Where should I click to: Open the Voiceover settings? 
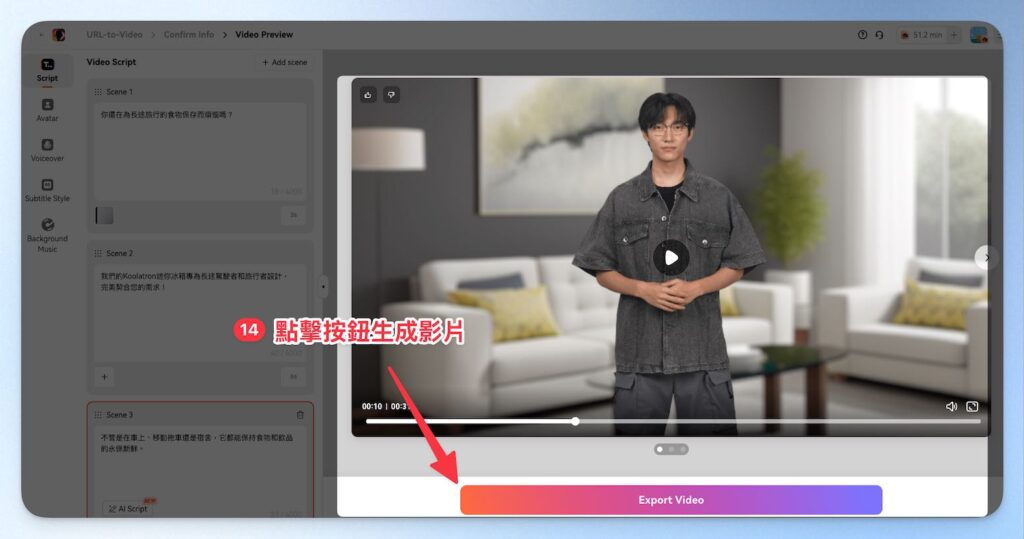(47, 150)
